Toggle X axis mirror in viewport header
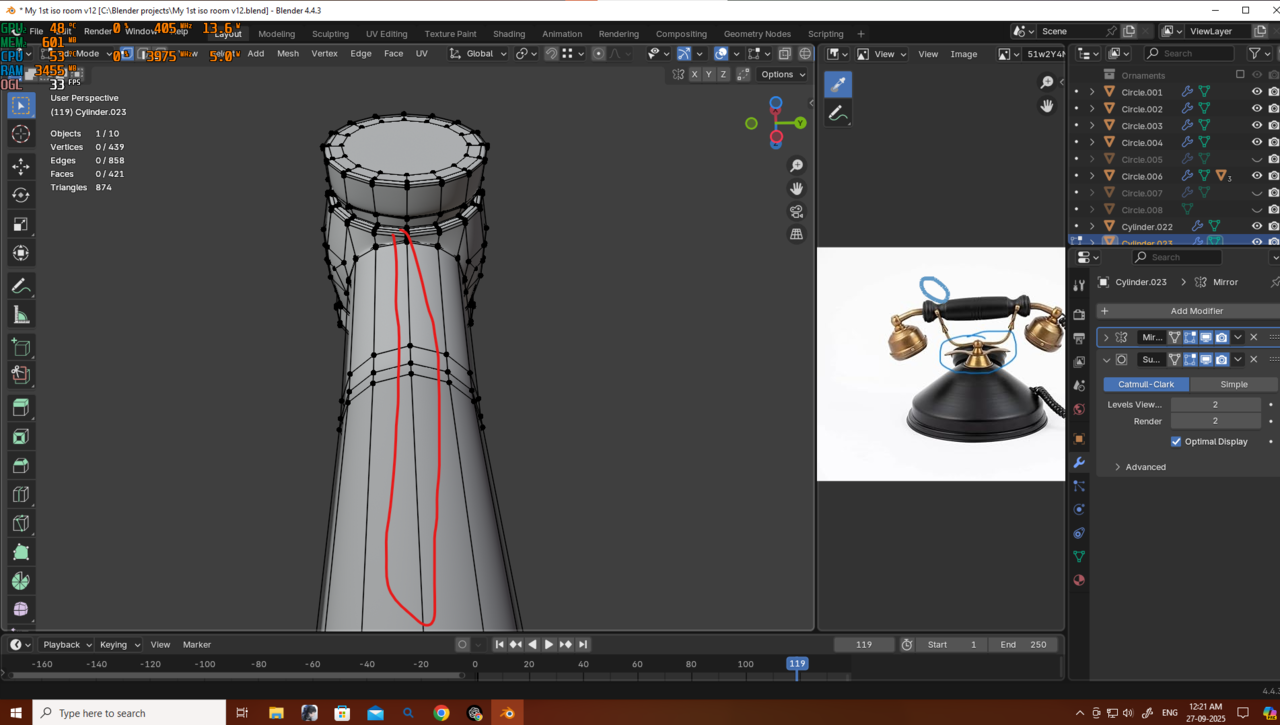Screen dimensions: 1280x725 [x=694, y=75]
